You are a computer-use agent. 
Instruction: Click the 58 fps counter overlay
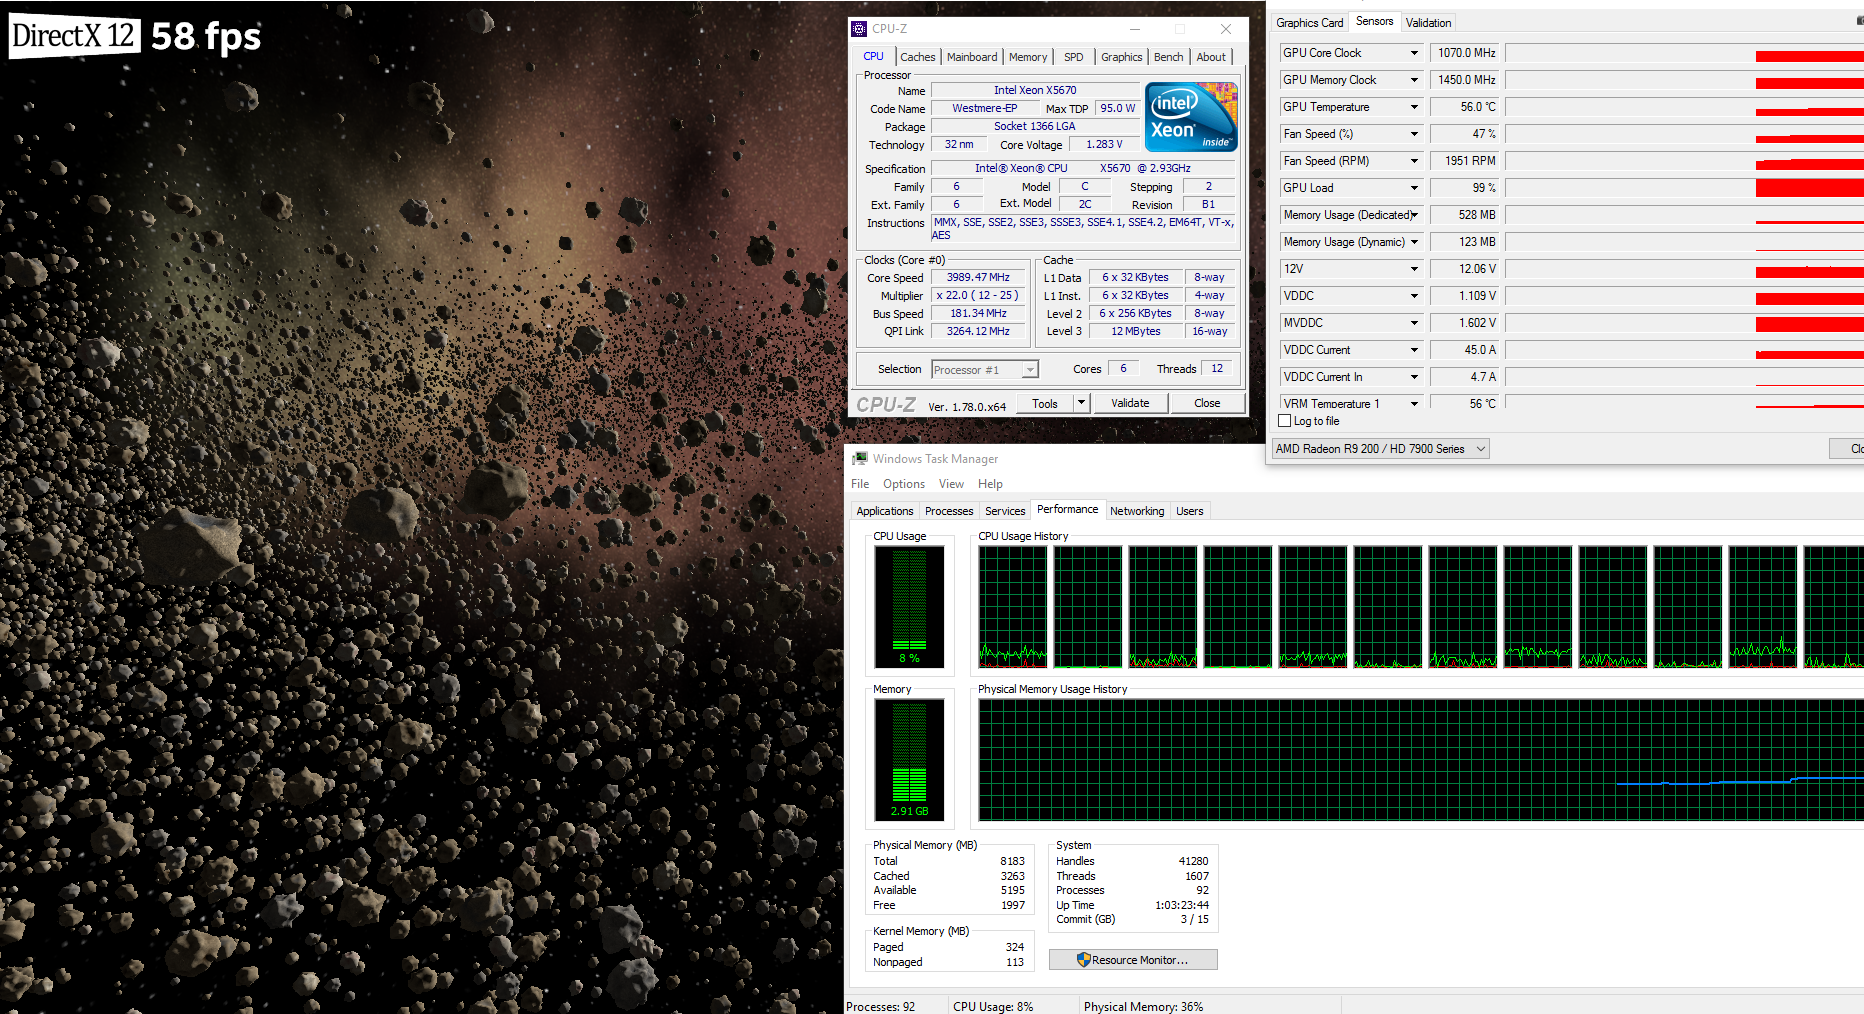coord(206,37)
